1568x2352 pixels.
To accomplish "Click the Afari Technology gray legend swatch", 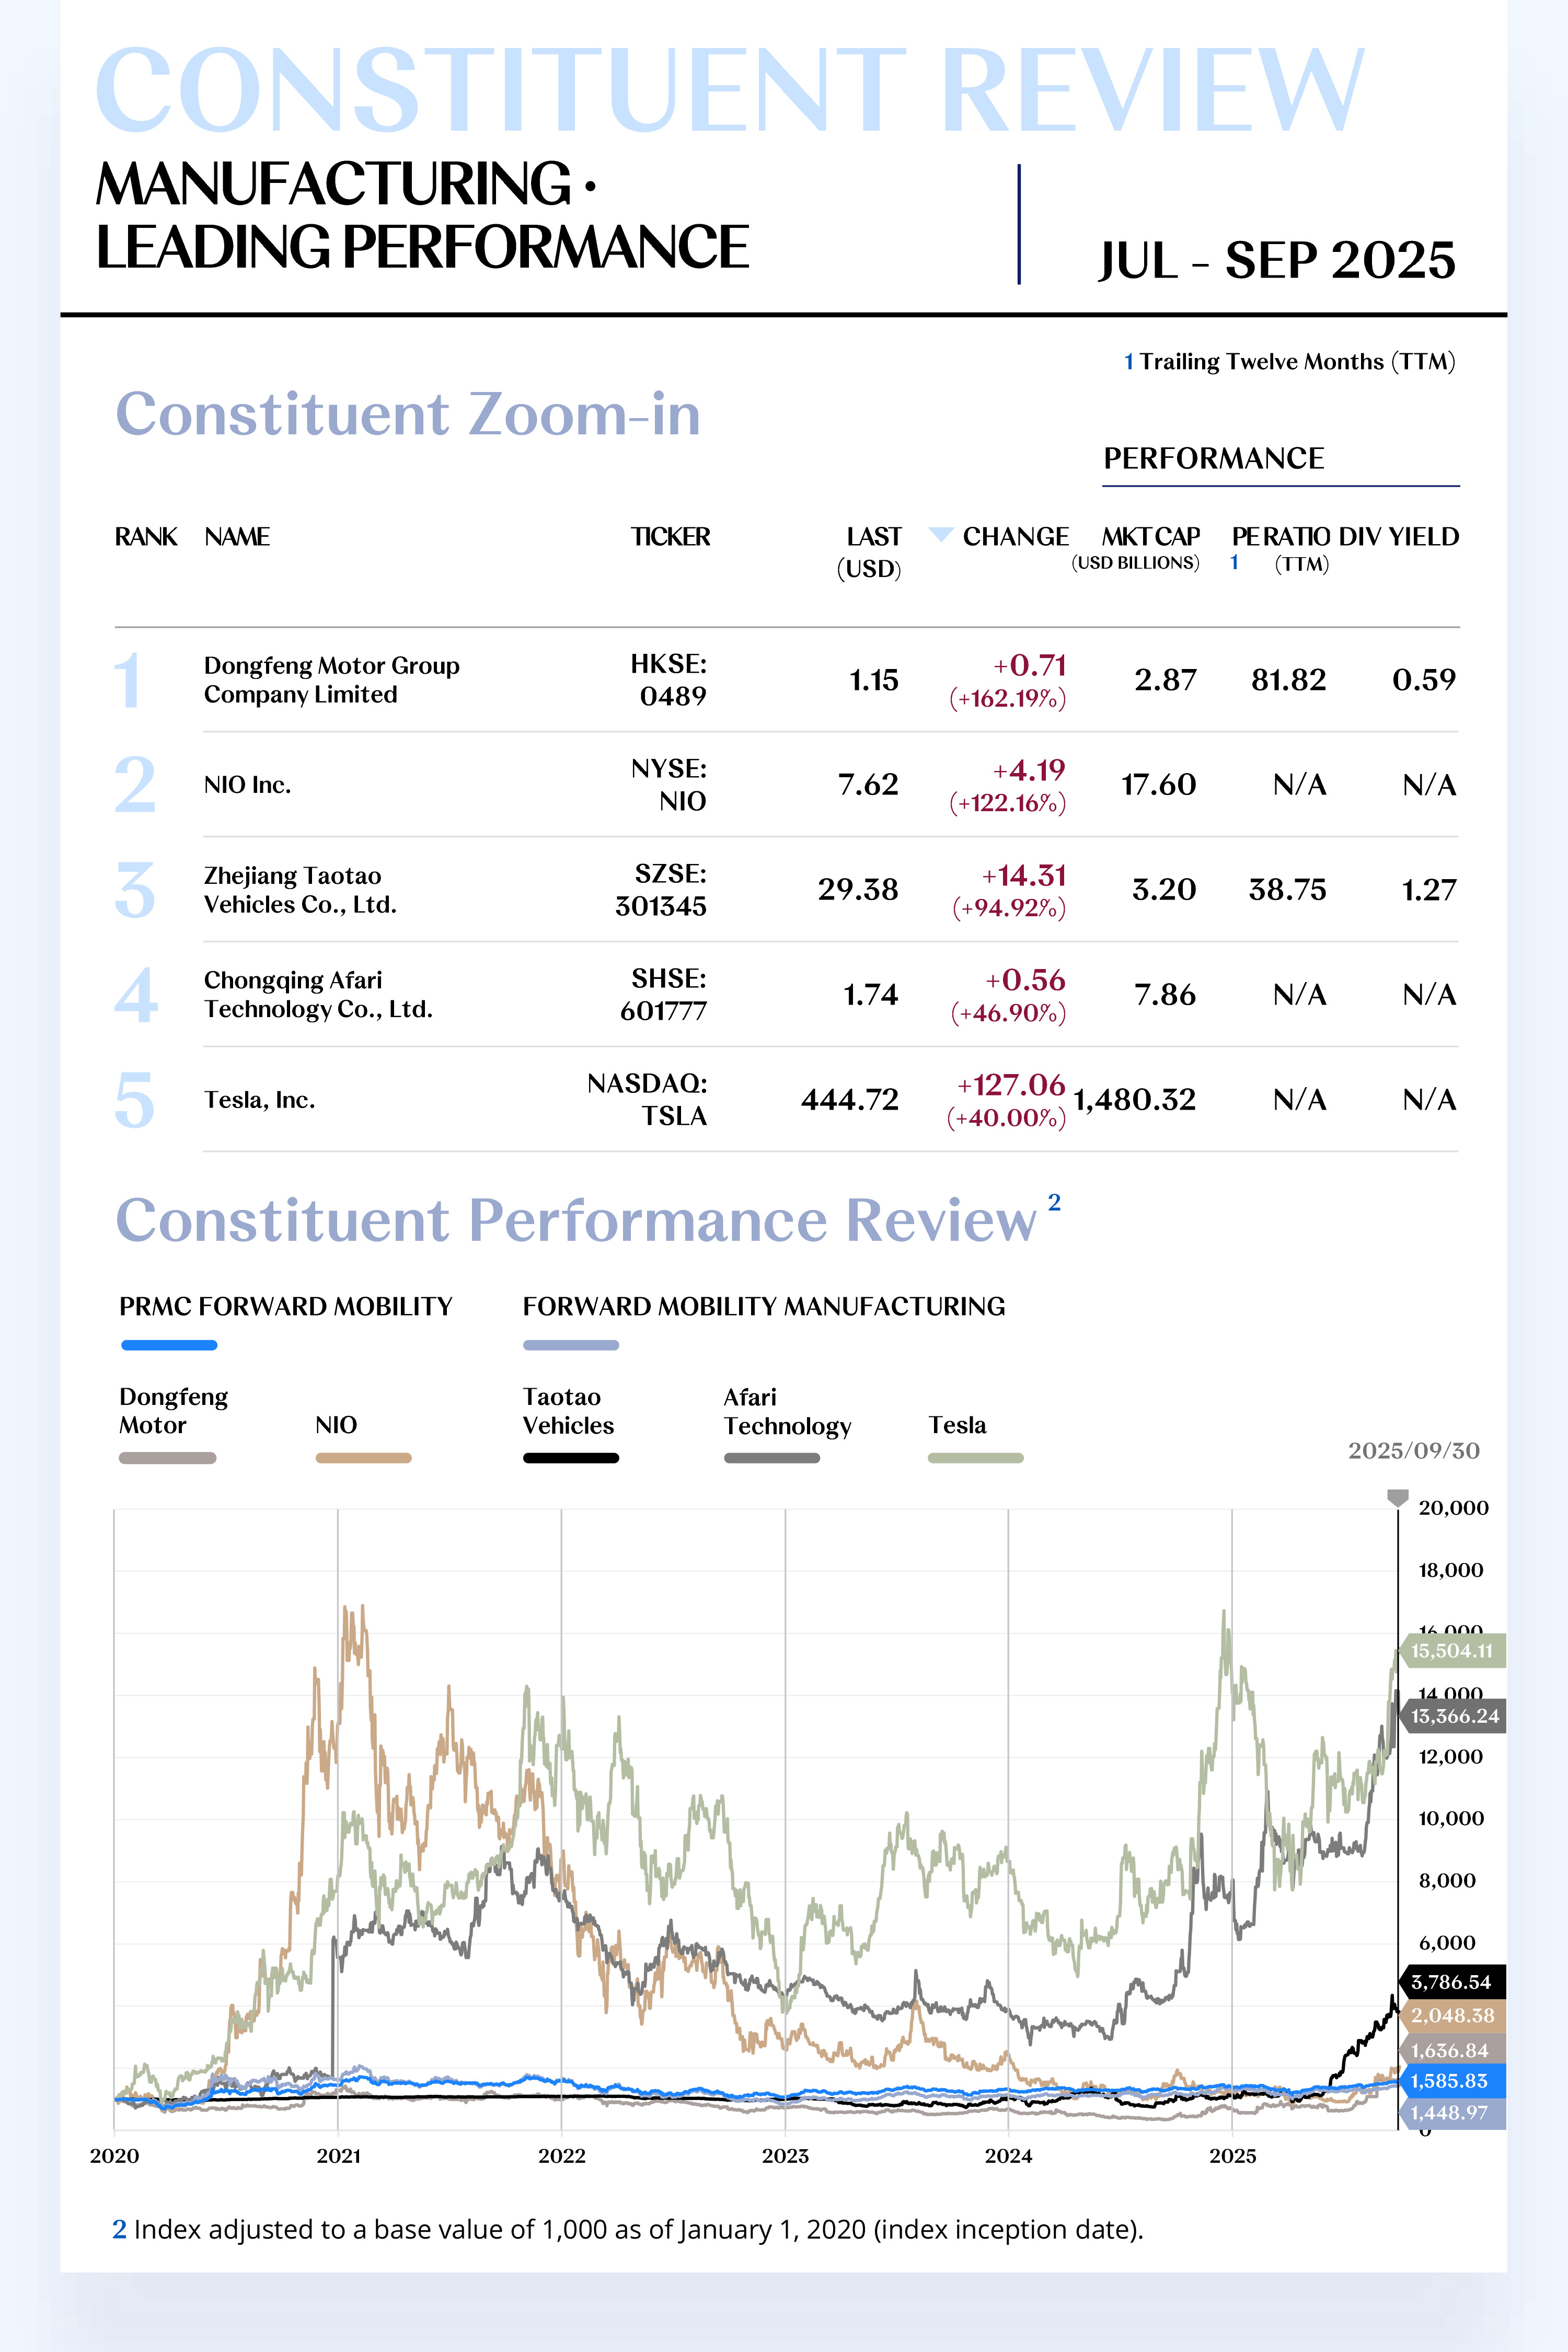I will pos(772,1458).
